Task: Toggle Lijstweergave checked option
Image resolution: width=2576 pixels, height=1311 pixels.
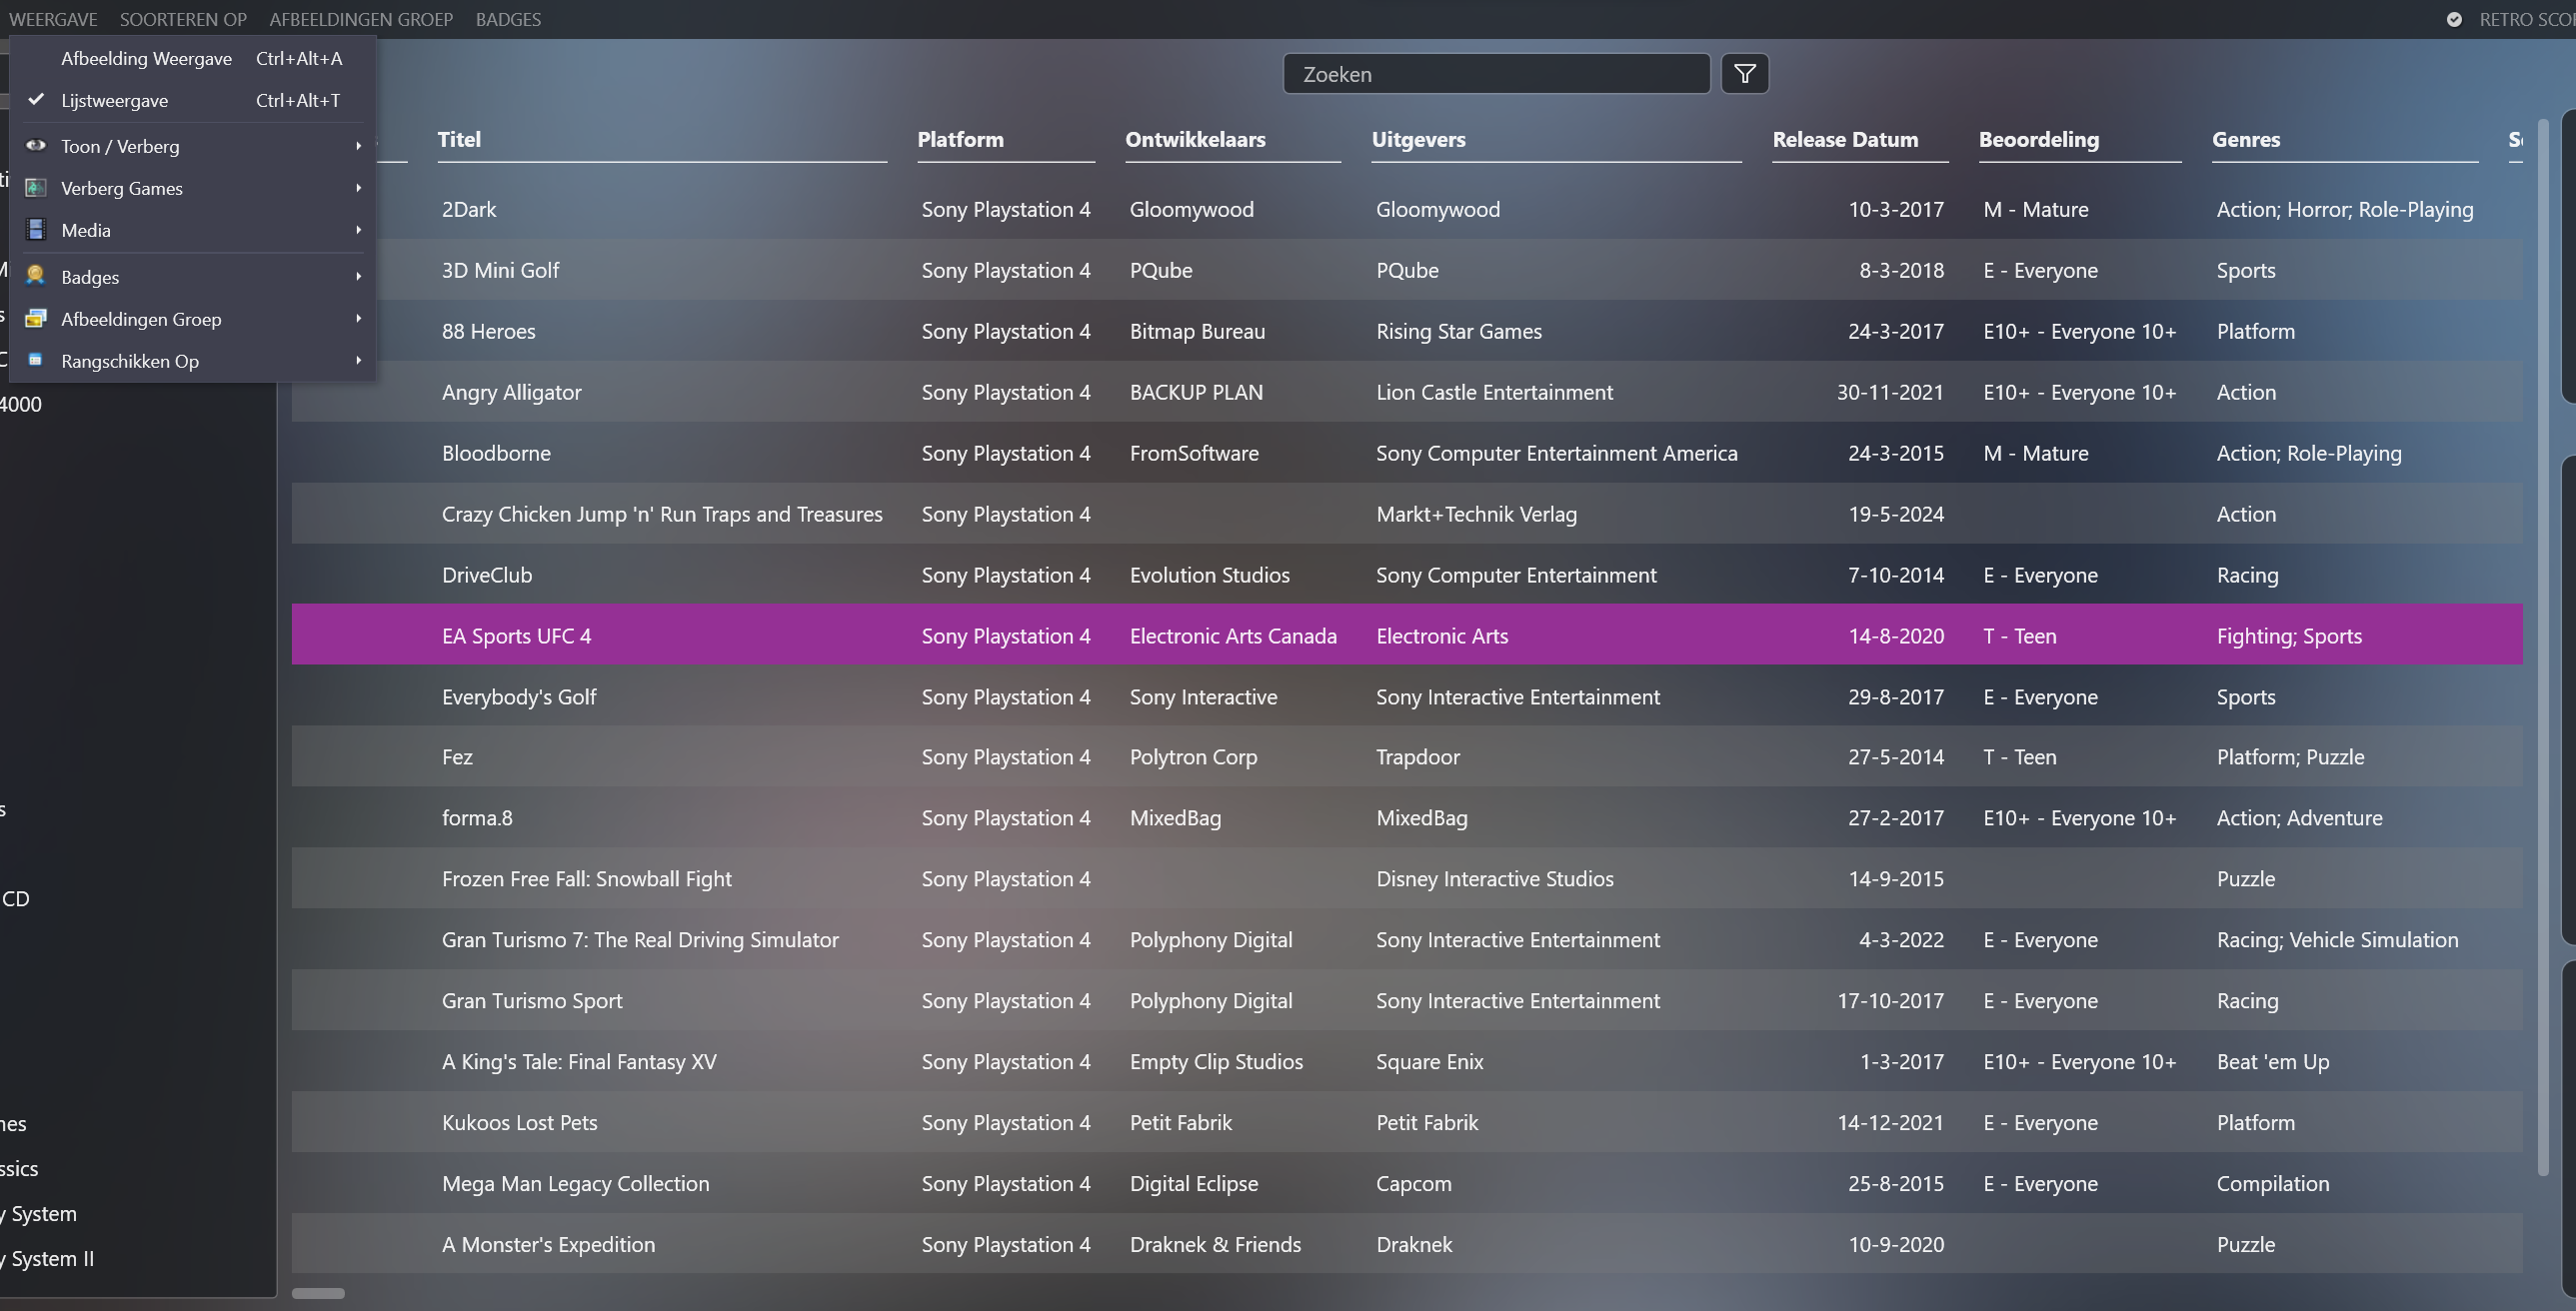Action: (192, 100)
